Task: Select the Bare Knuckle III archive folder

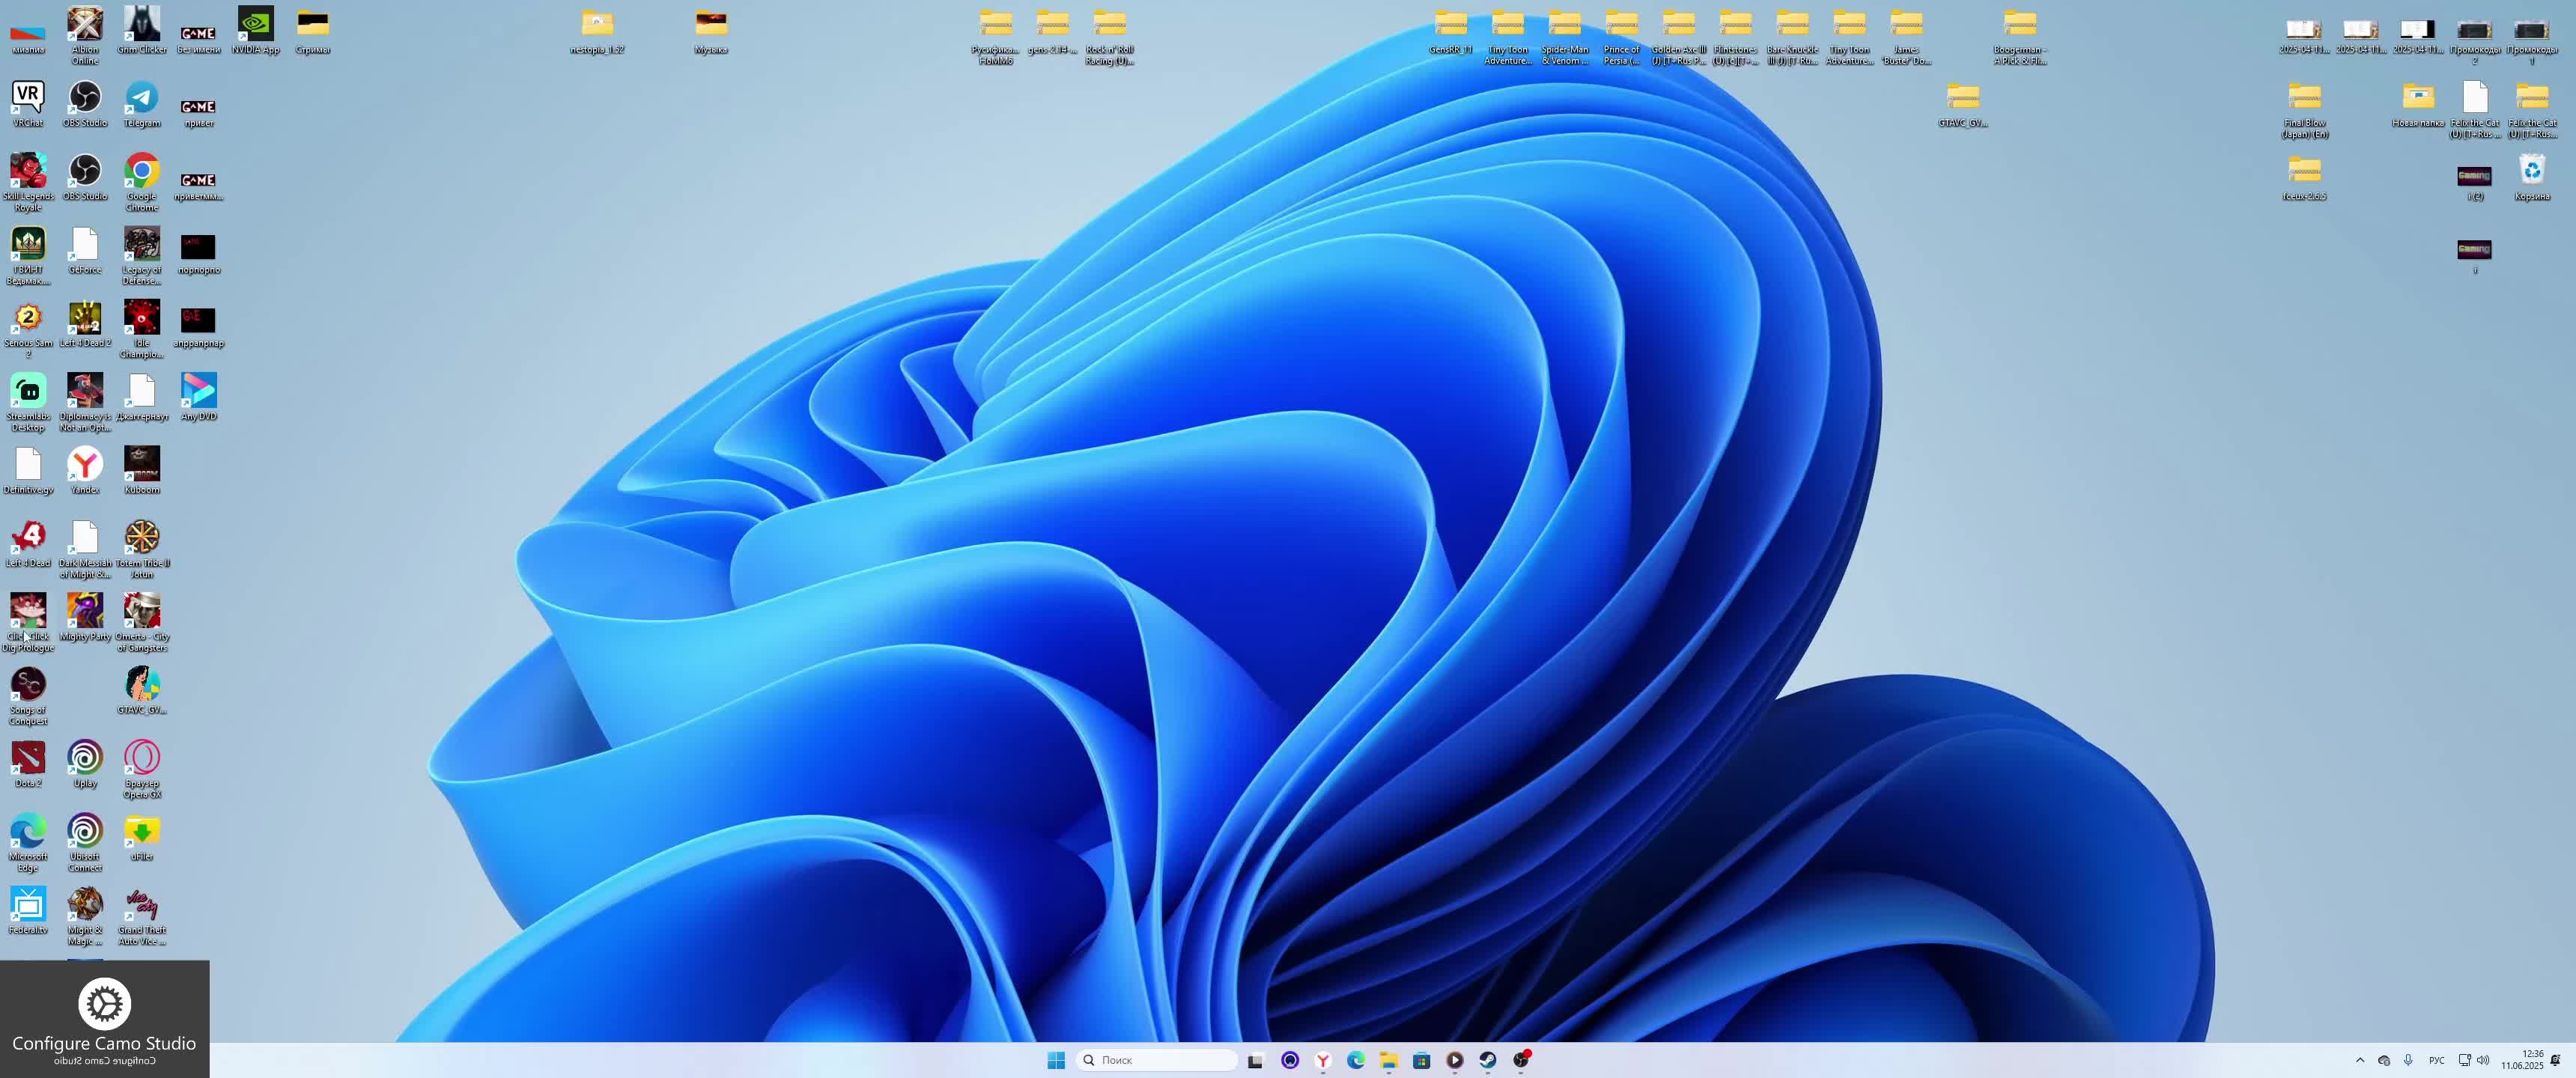Action: click(x=1793, y=36)
